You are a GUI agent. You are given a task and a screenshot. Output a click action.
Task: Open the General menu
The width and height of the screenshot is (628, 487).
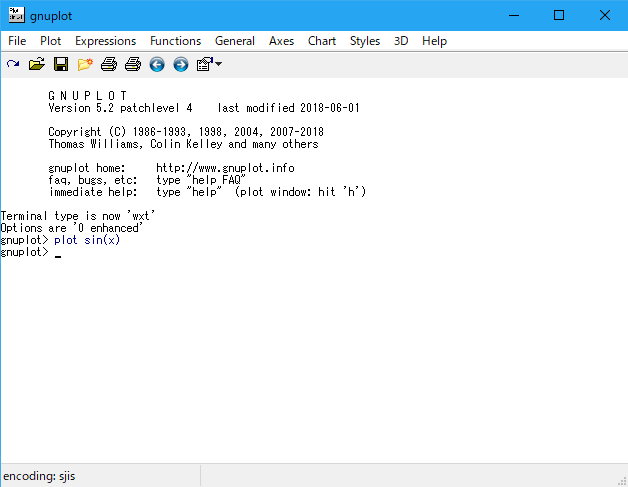click(x=235, y=41)
